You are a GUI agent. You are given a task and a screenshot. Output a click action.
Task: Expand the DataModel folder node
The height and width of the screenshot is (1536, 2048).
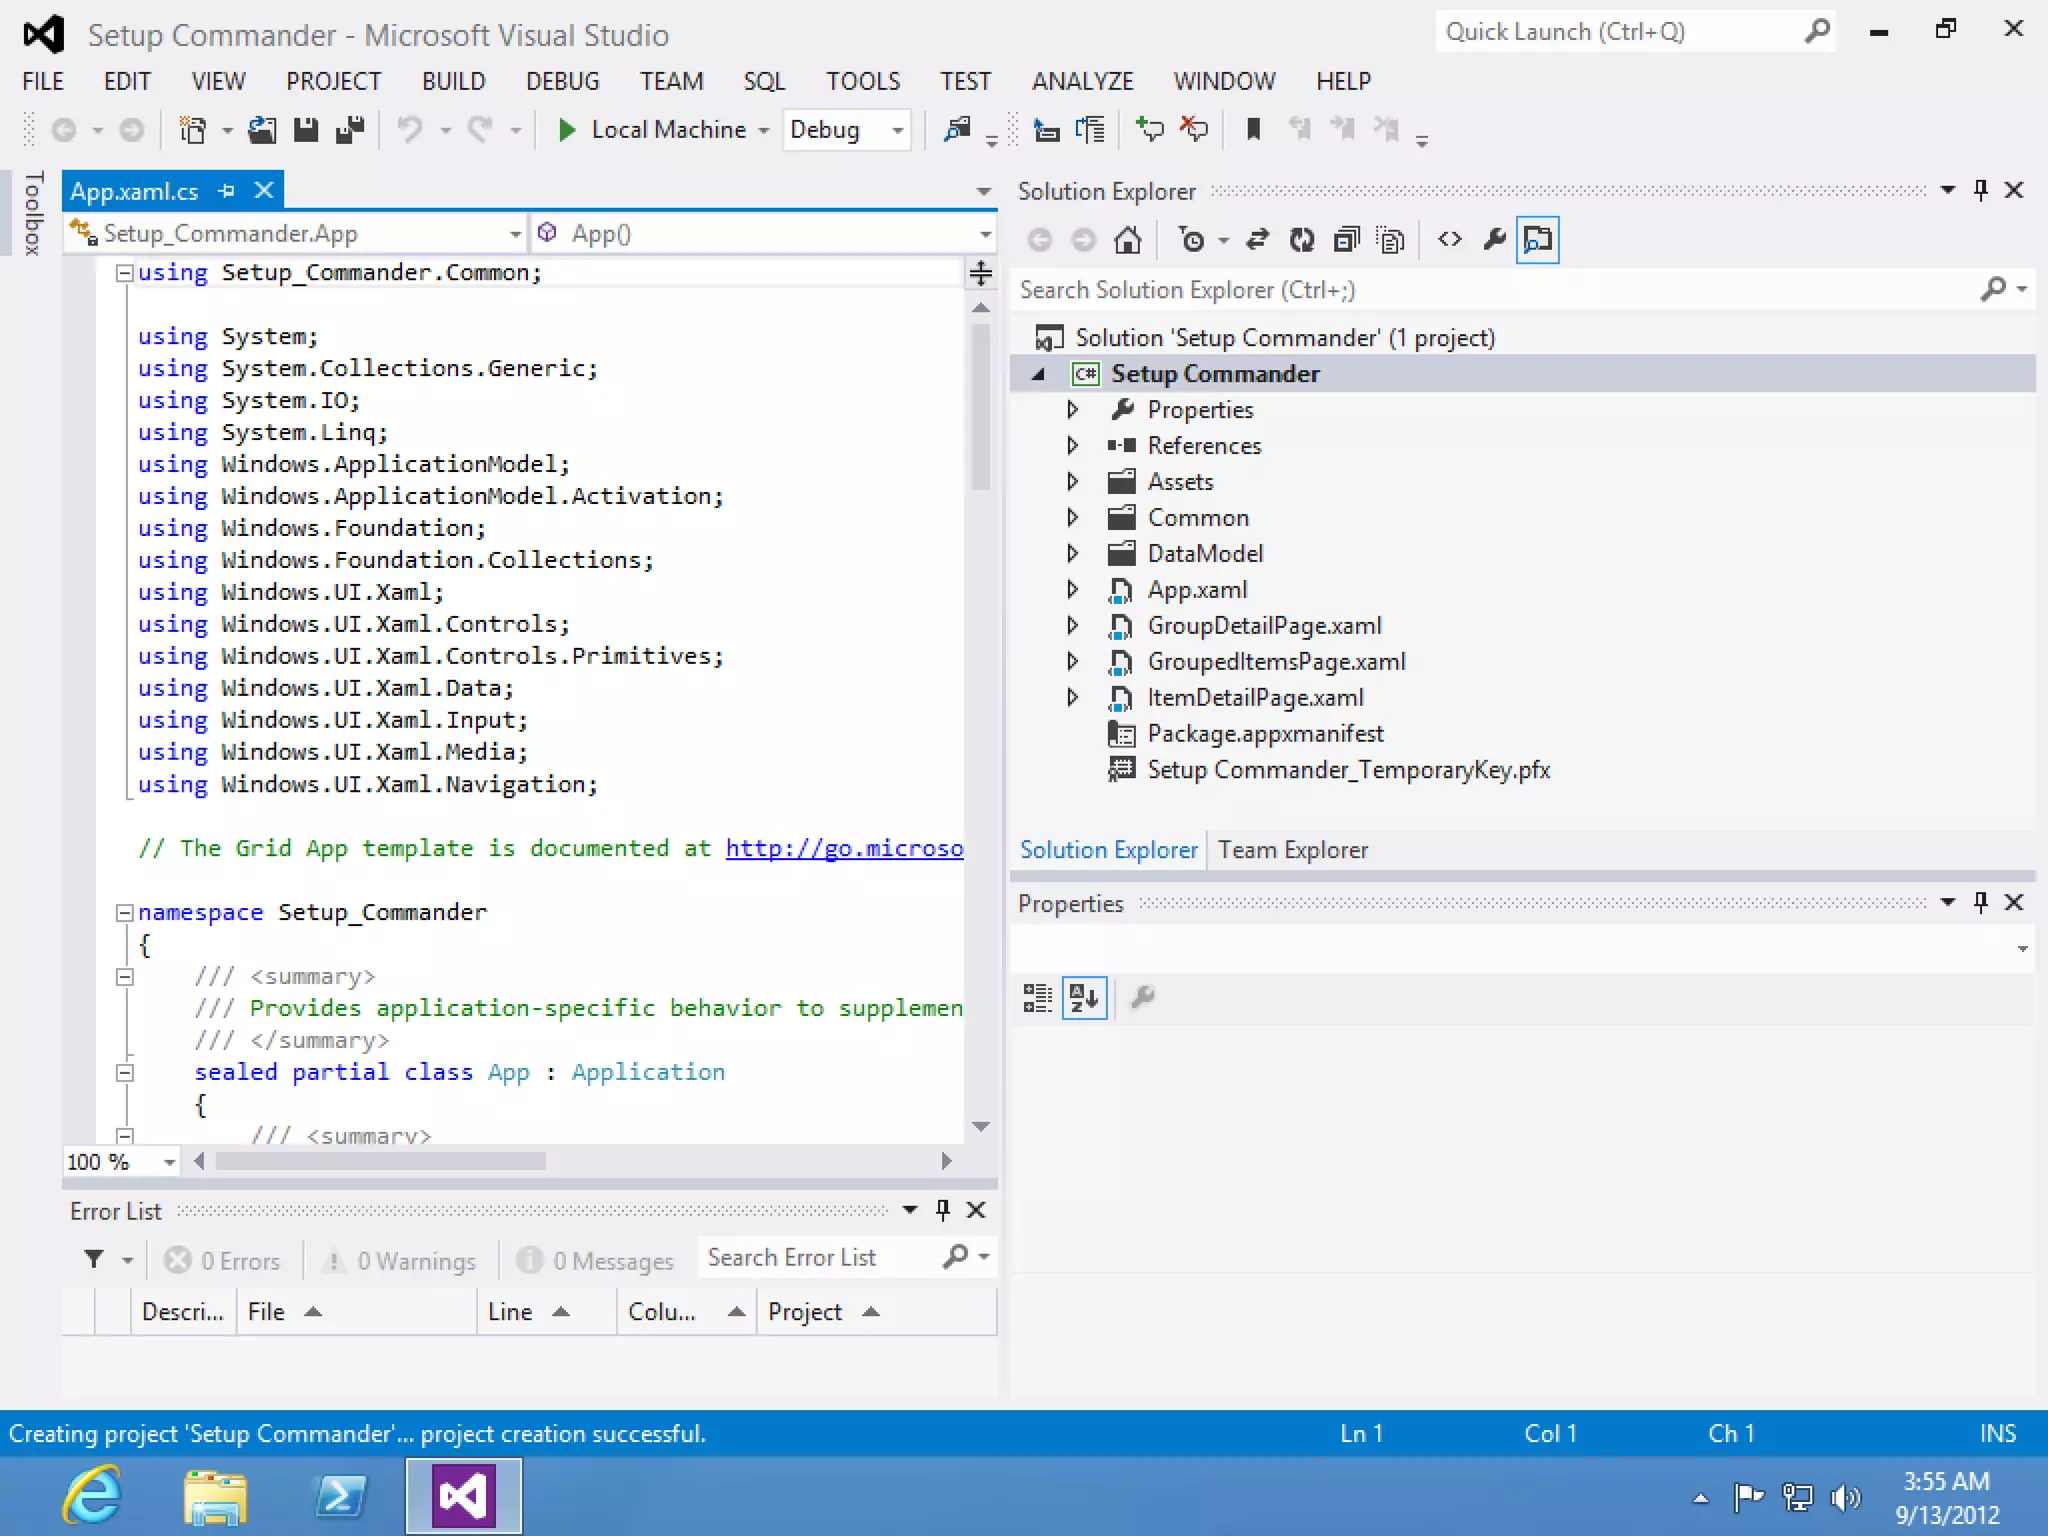pyautogui.click(x=1072, y=553)
